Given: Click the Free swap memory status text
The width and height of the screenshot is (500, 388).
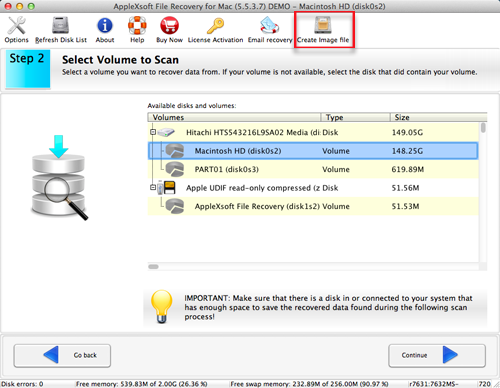Looking at the screenshot, I should click(x=309, y=384).
